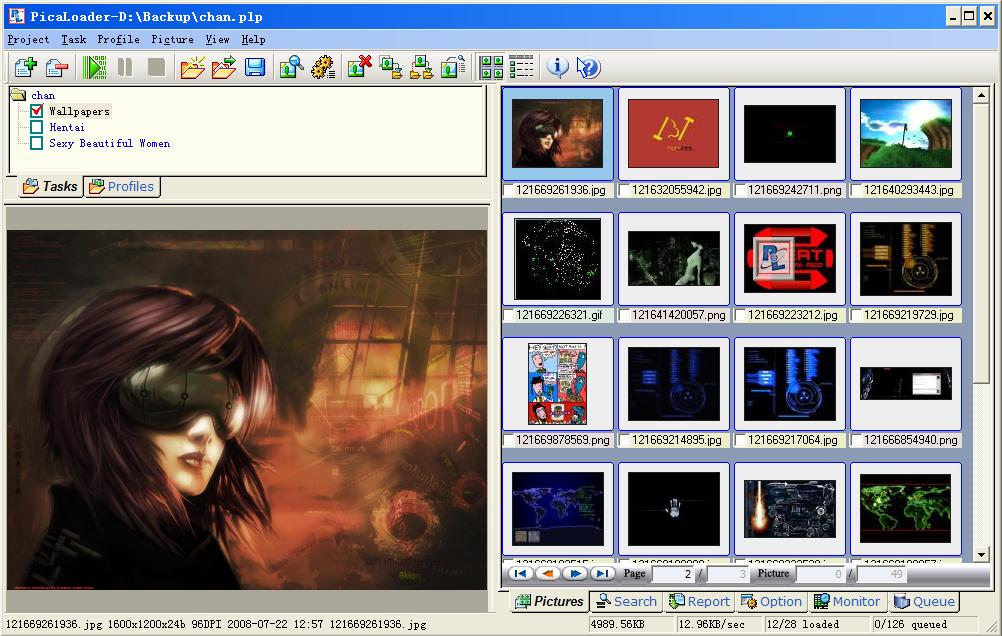Click the delete picture icon with red X
This screenshot has width=1002, height=636.
[x=359, y=67]
